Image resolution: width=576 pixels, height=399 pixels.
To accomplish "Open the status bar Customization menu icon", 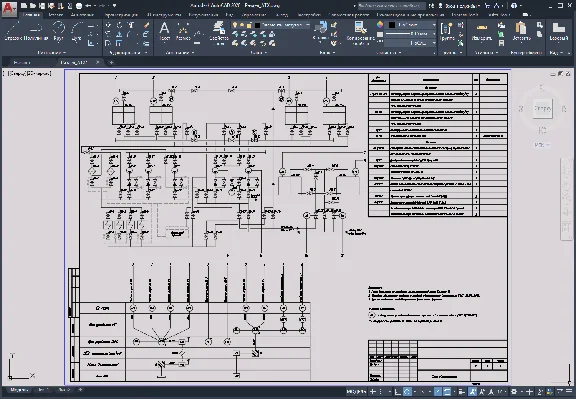I will pos(569,392).
